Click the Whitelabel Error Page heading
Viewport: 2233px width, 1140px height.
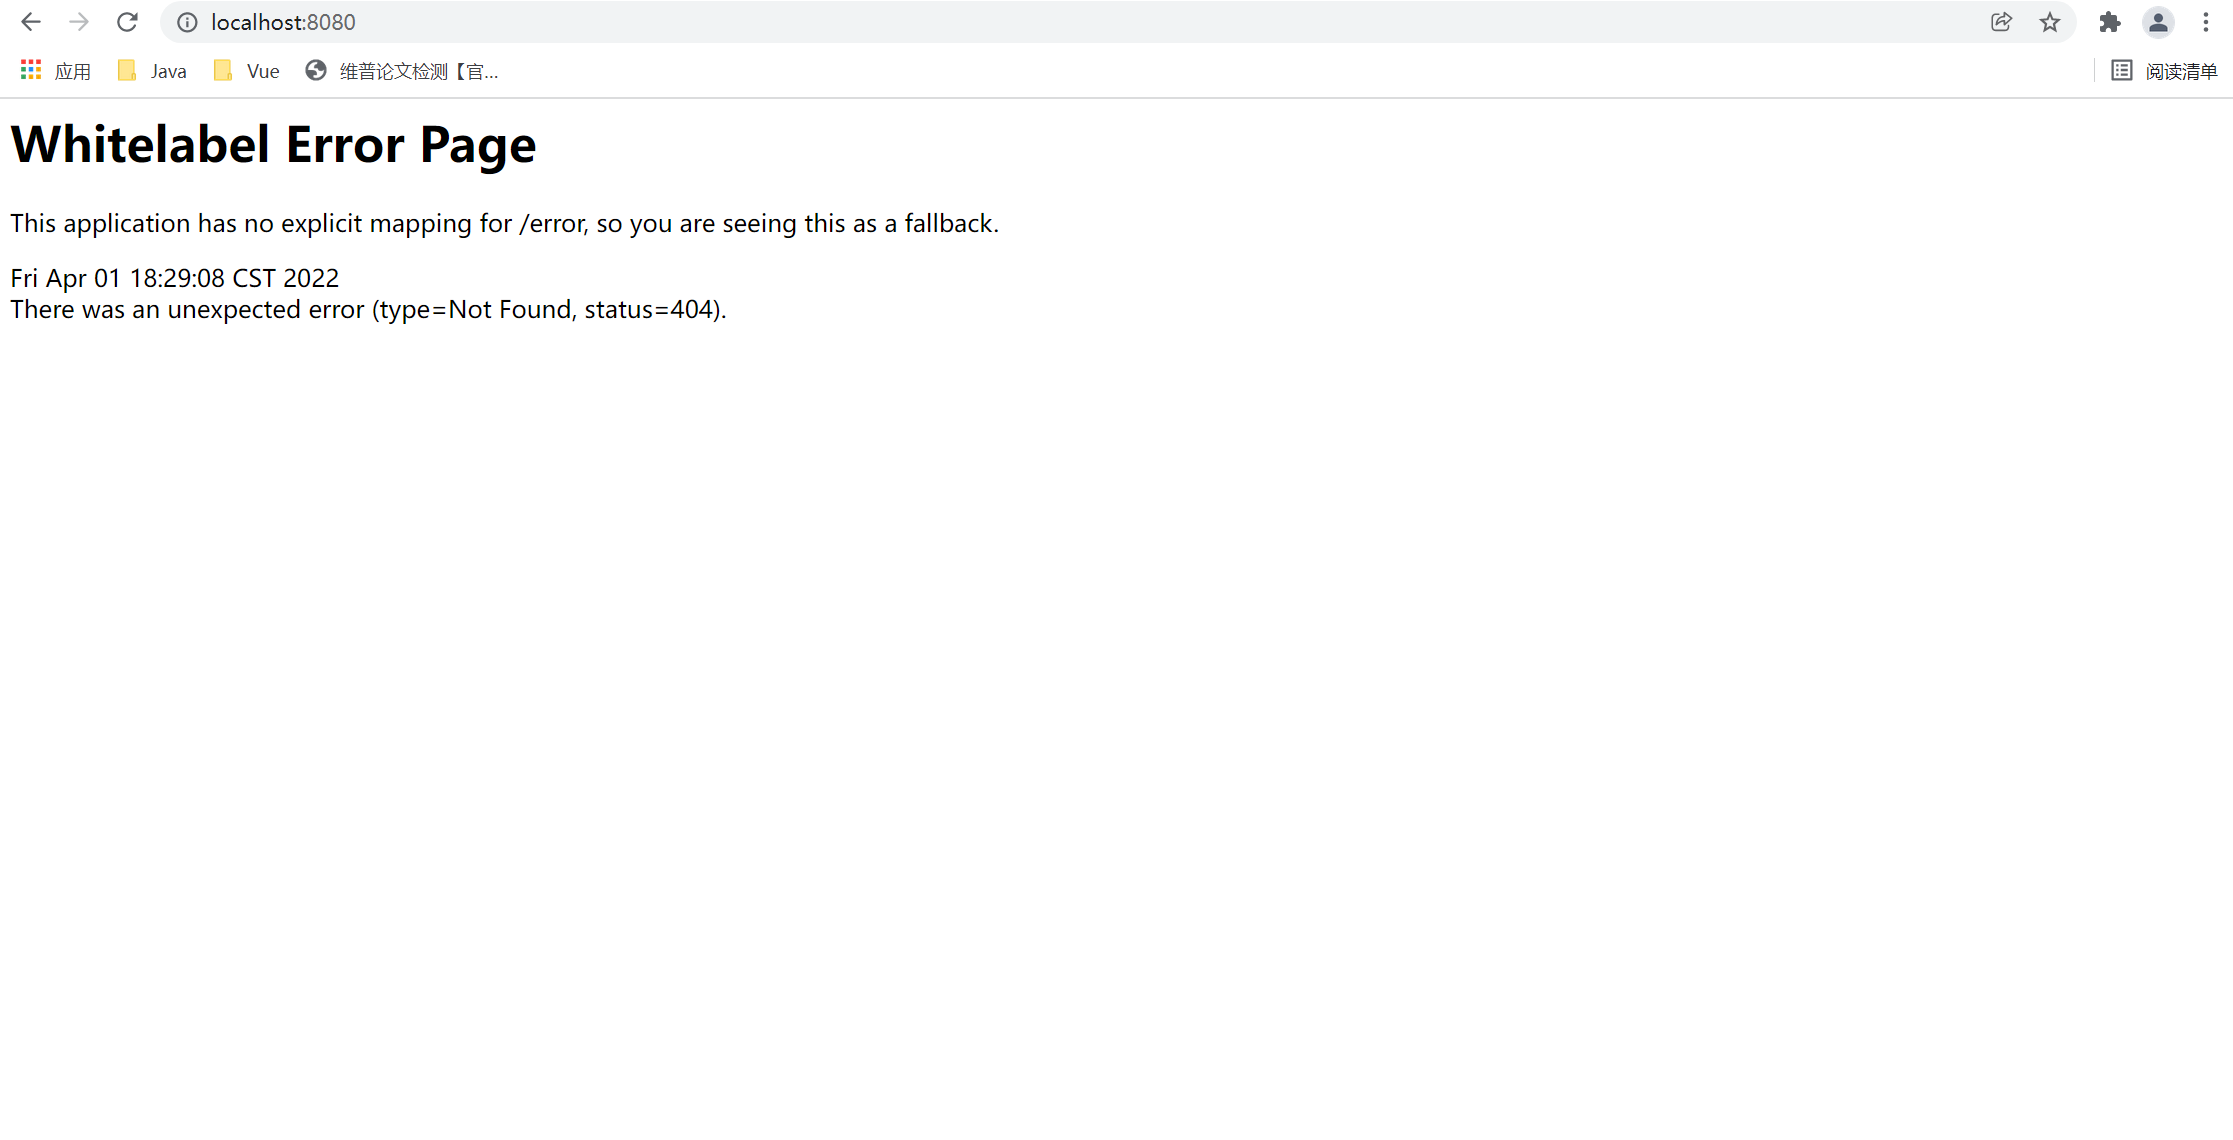(273, 144)
